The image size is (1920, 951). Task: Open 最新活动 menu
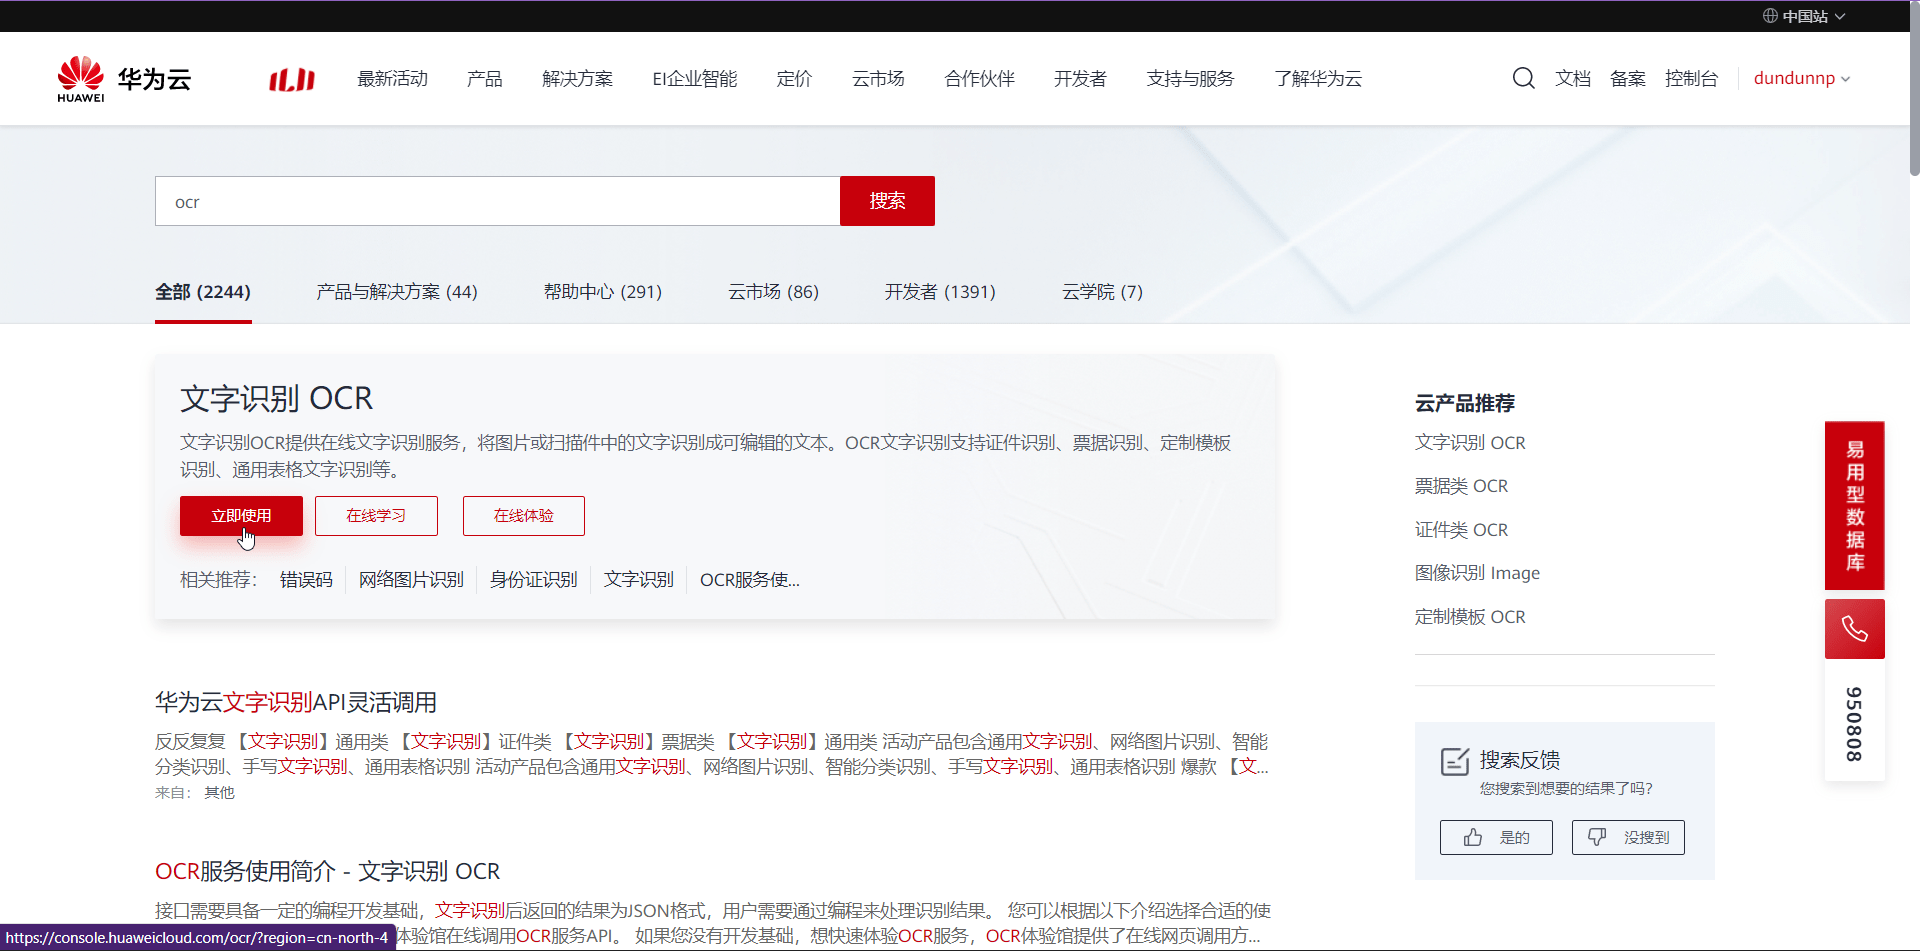tap(393, 78)
